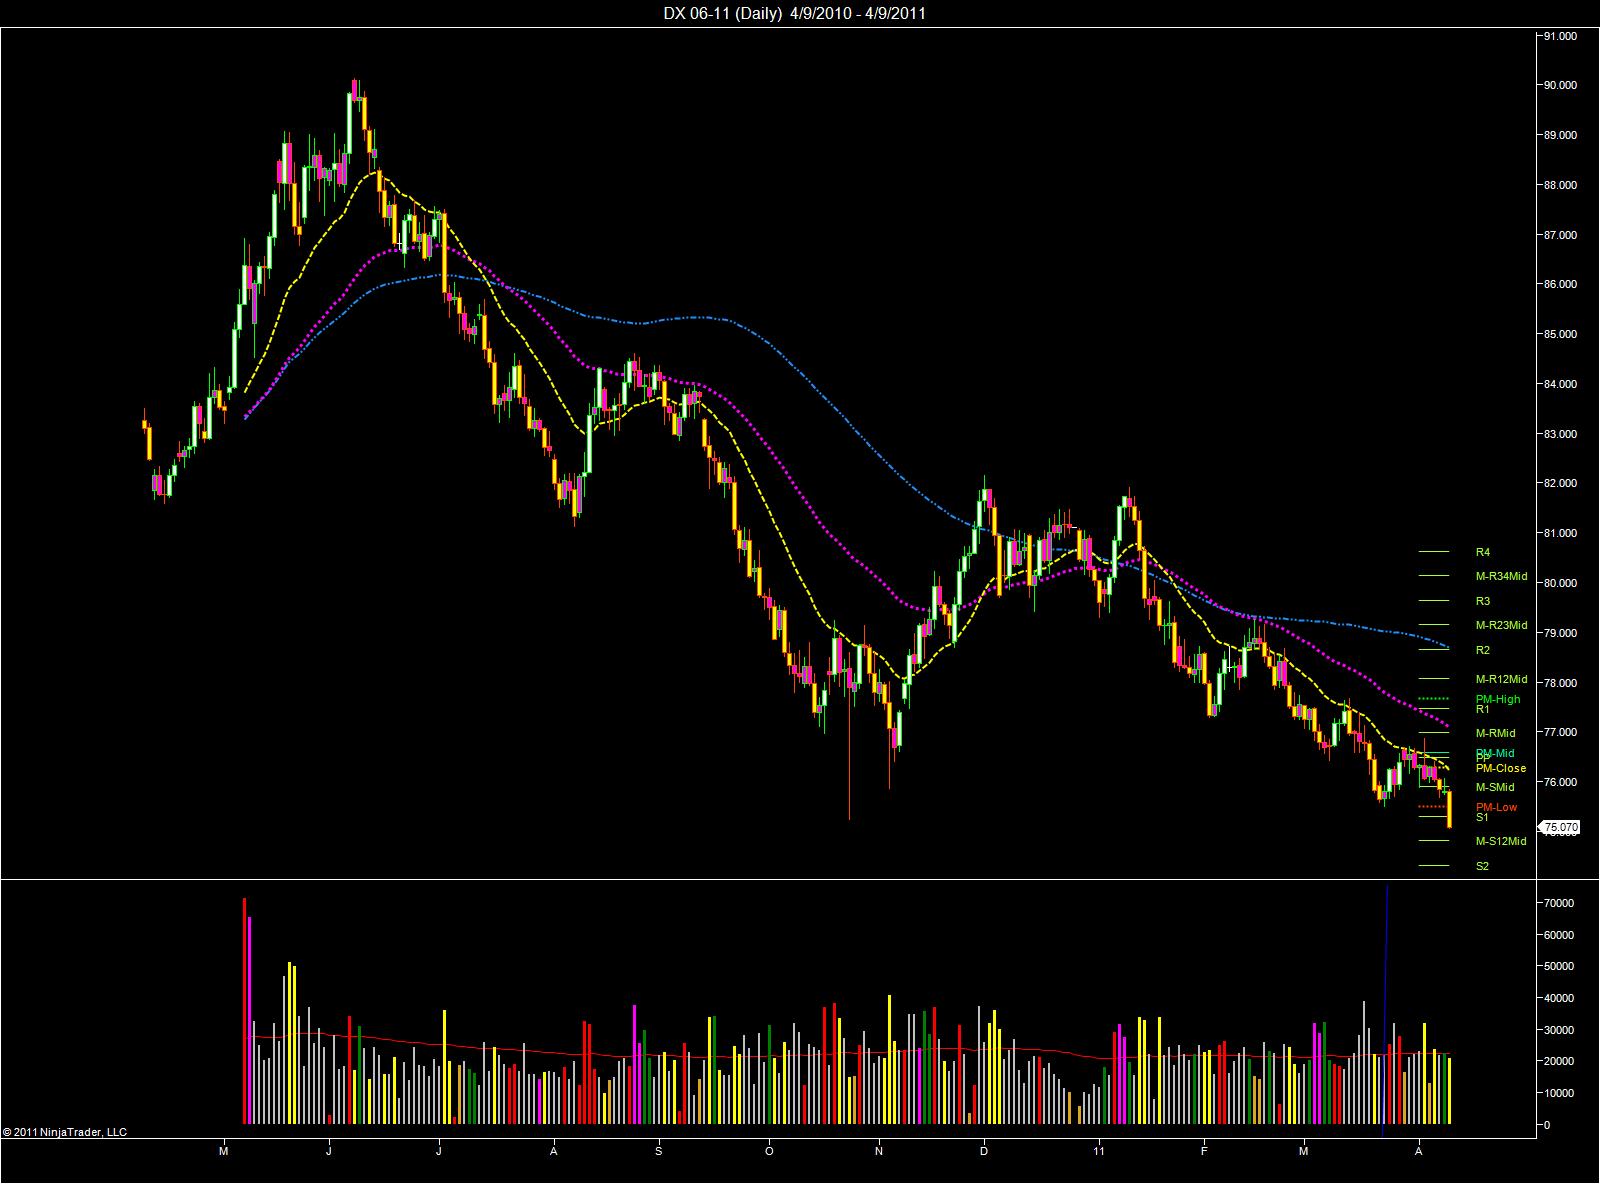Click the M-S12Mid support label
The height and width of the screenshot is (1184, 1600).
(1500, 841)
